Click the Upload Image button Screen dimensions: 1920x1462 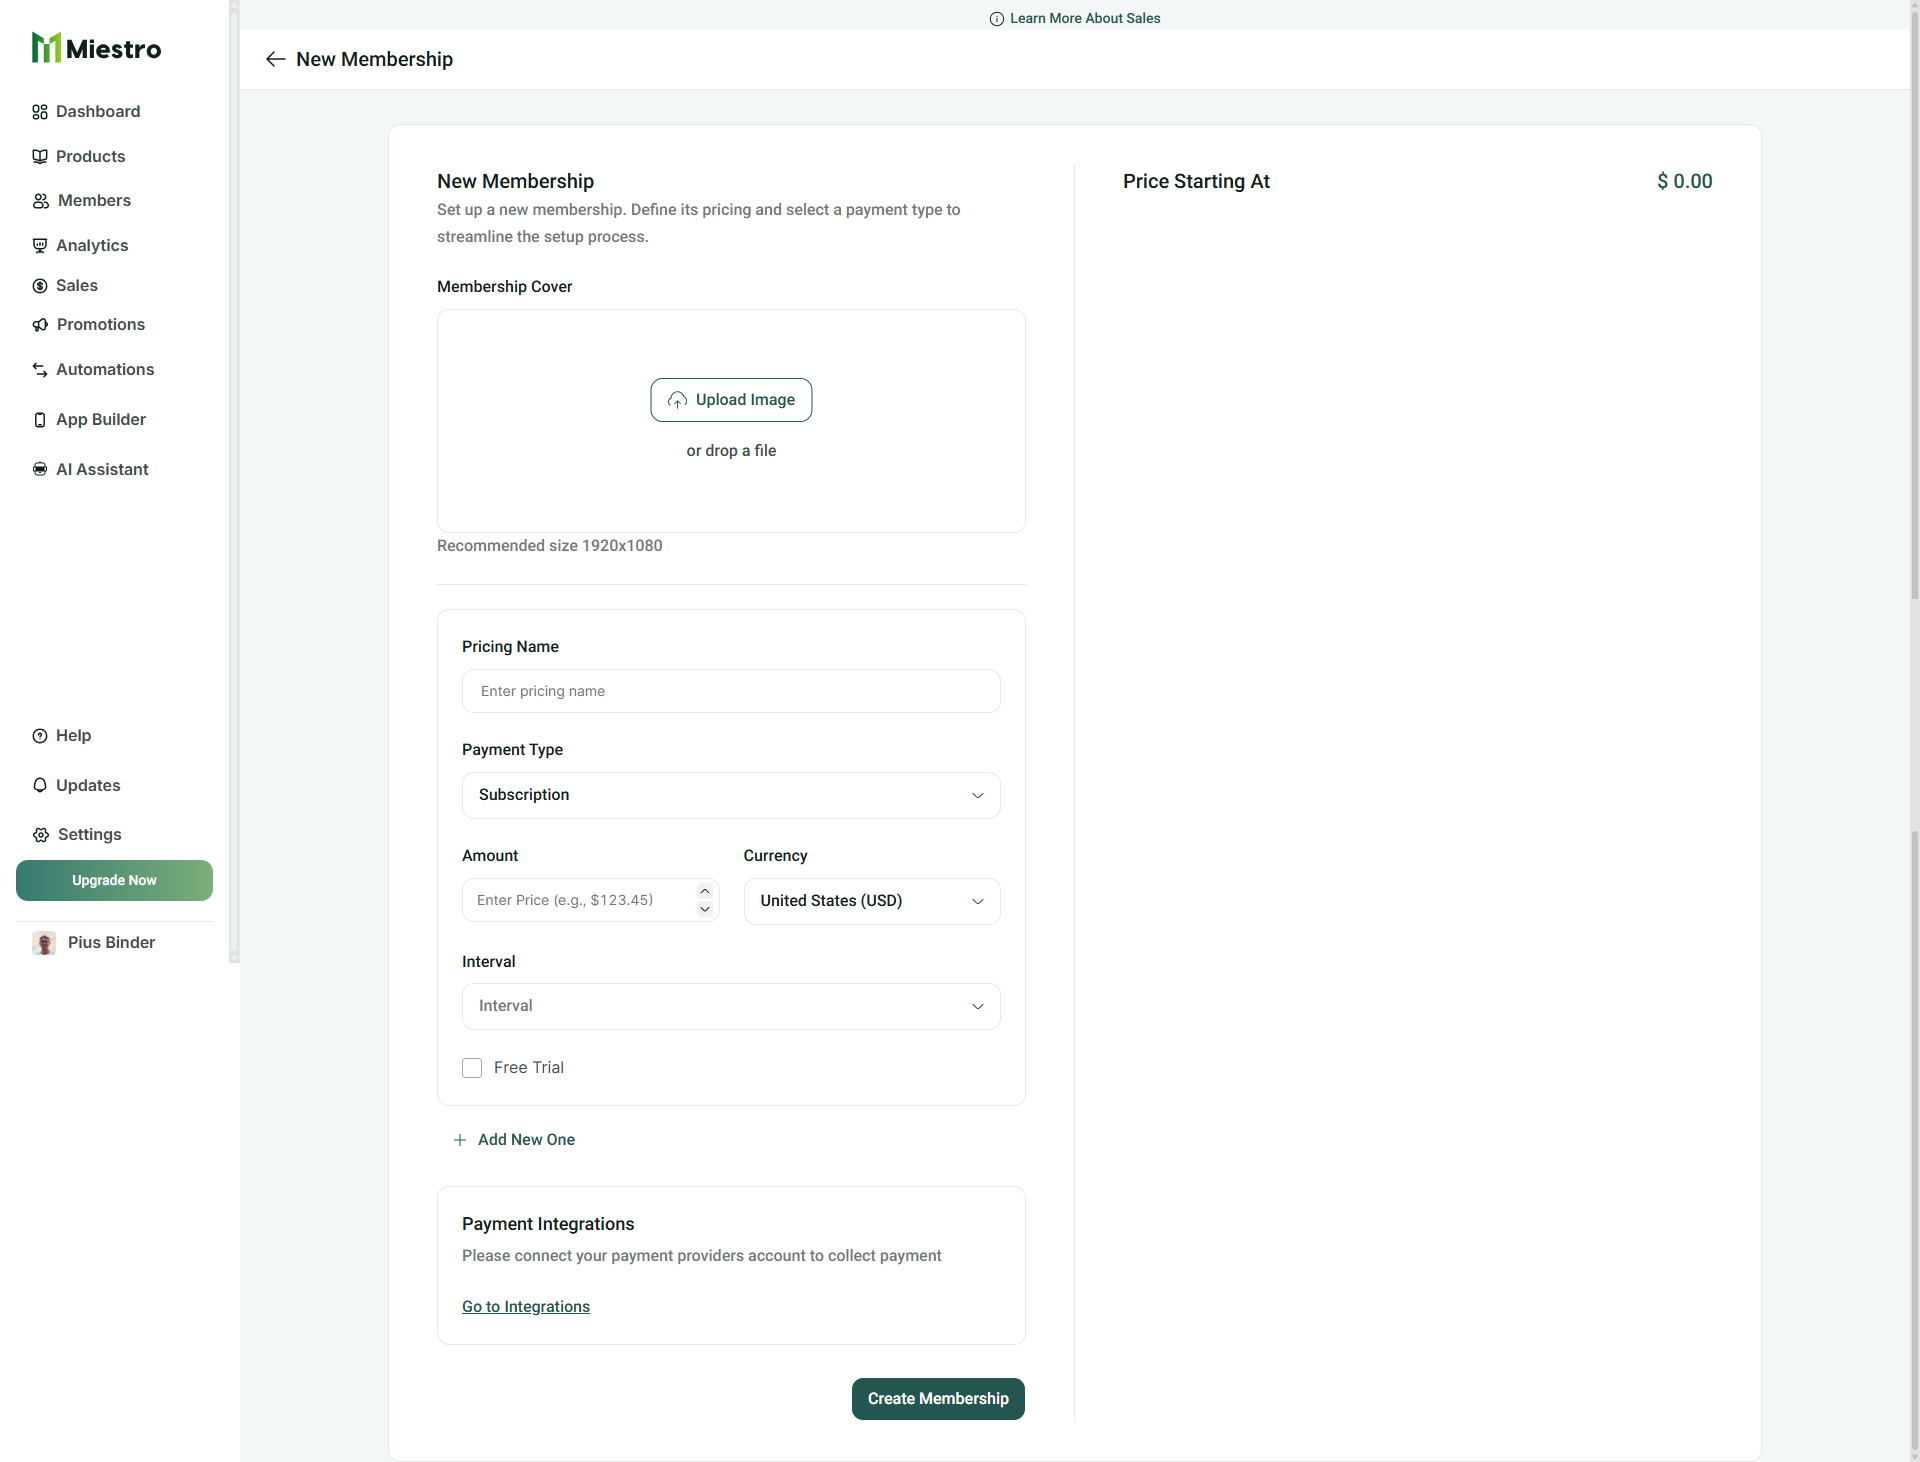click(x=730, y=400)
